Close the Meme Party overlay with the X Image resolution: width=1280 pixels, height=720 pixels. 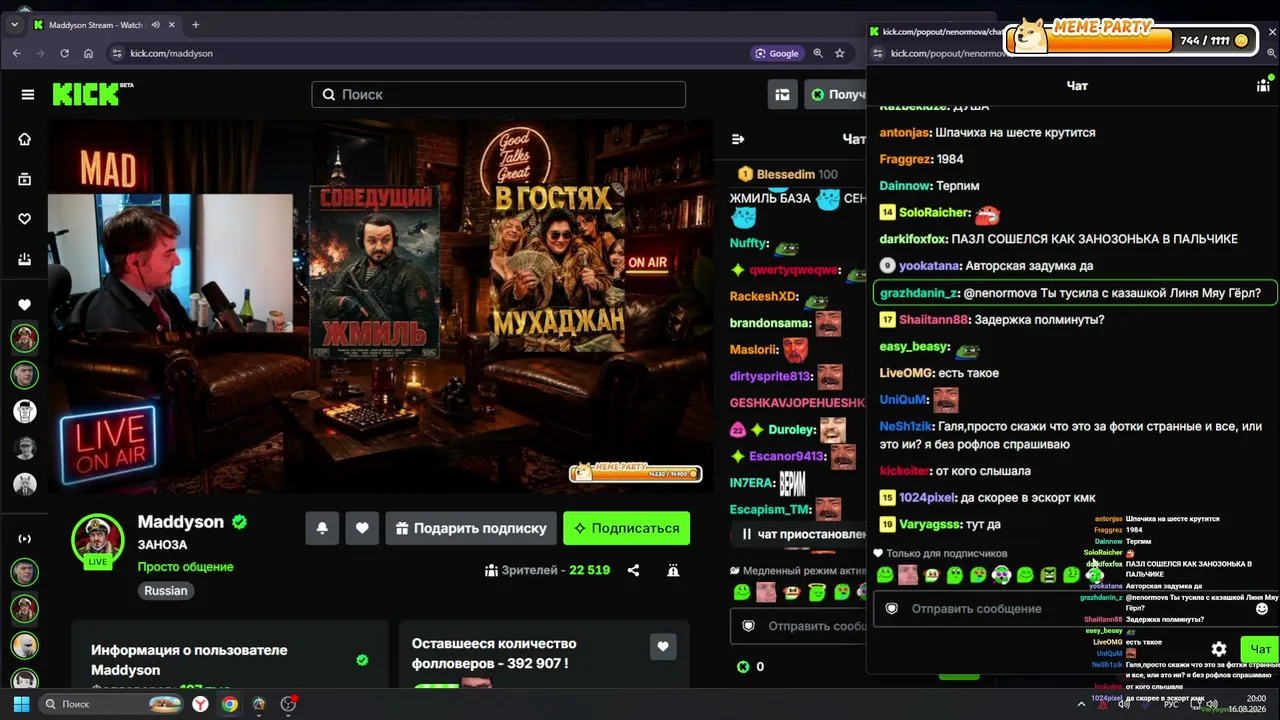(x=1272, y=32)
